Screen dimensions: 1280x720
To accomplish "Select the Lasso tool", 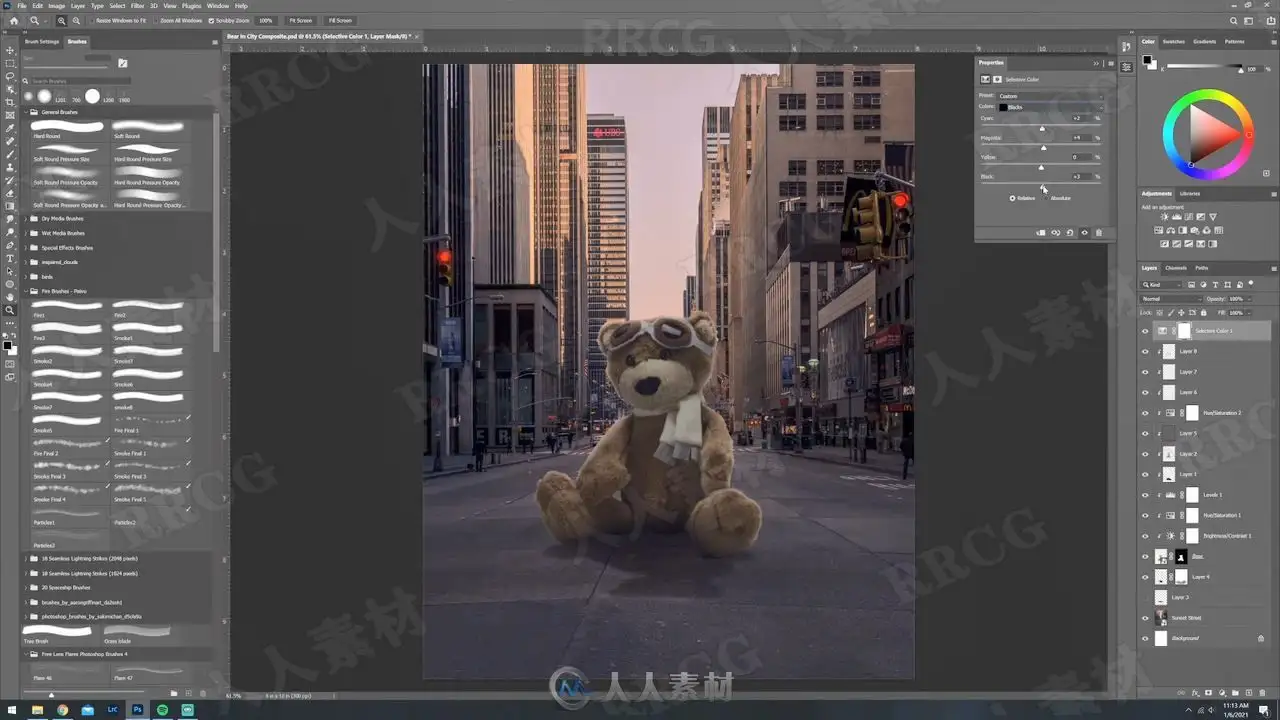I will tap(10, 76).
